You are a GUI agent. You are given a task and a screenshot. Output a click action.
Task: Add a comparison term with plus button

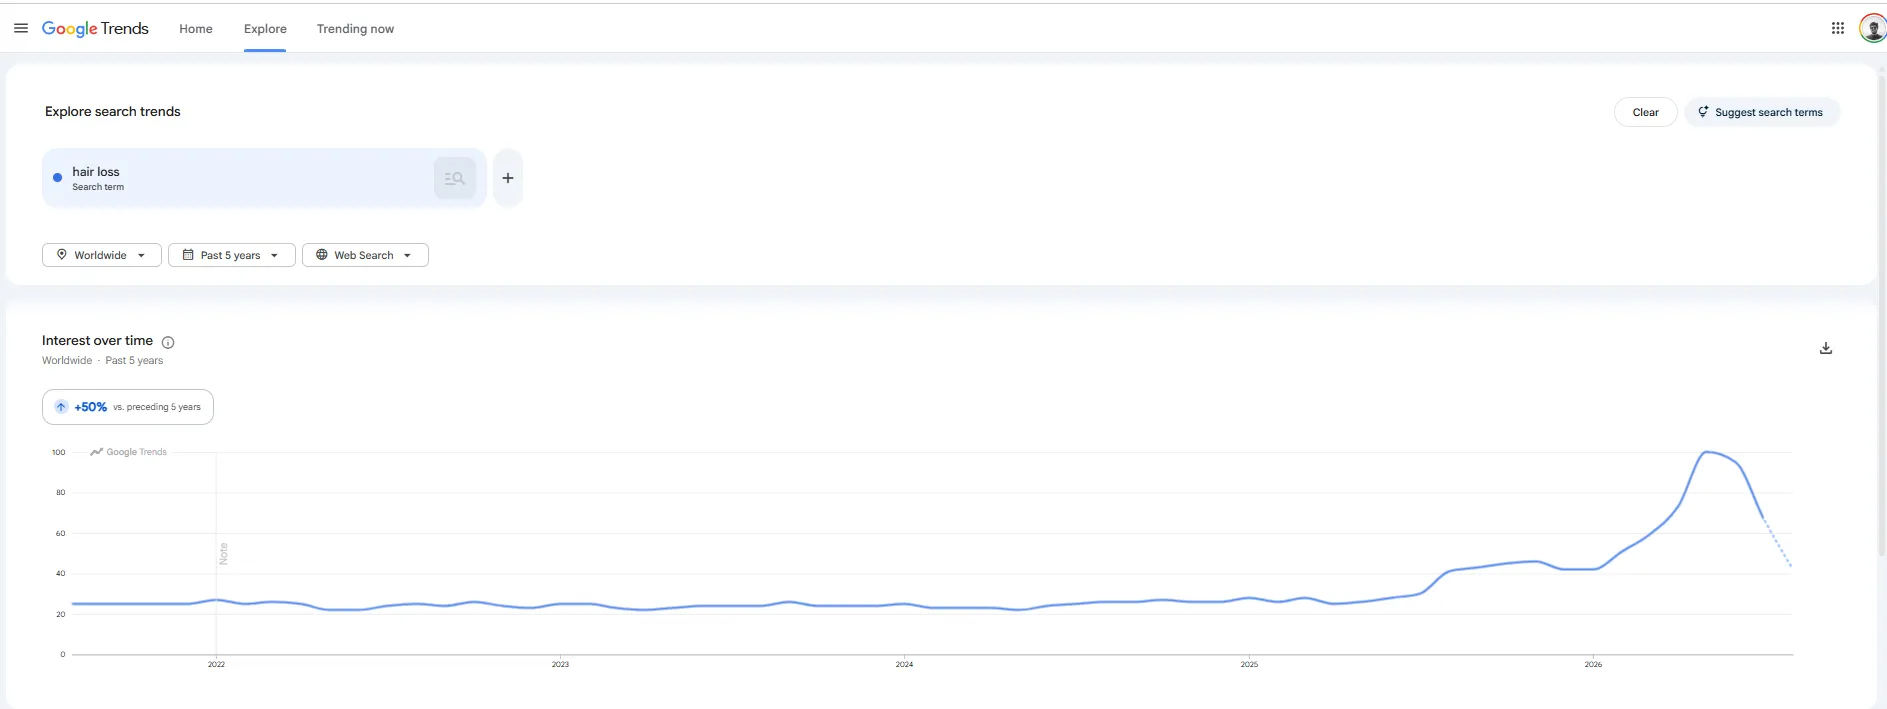508,178
